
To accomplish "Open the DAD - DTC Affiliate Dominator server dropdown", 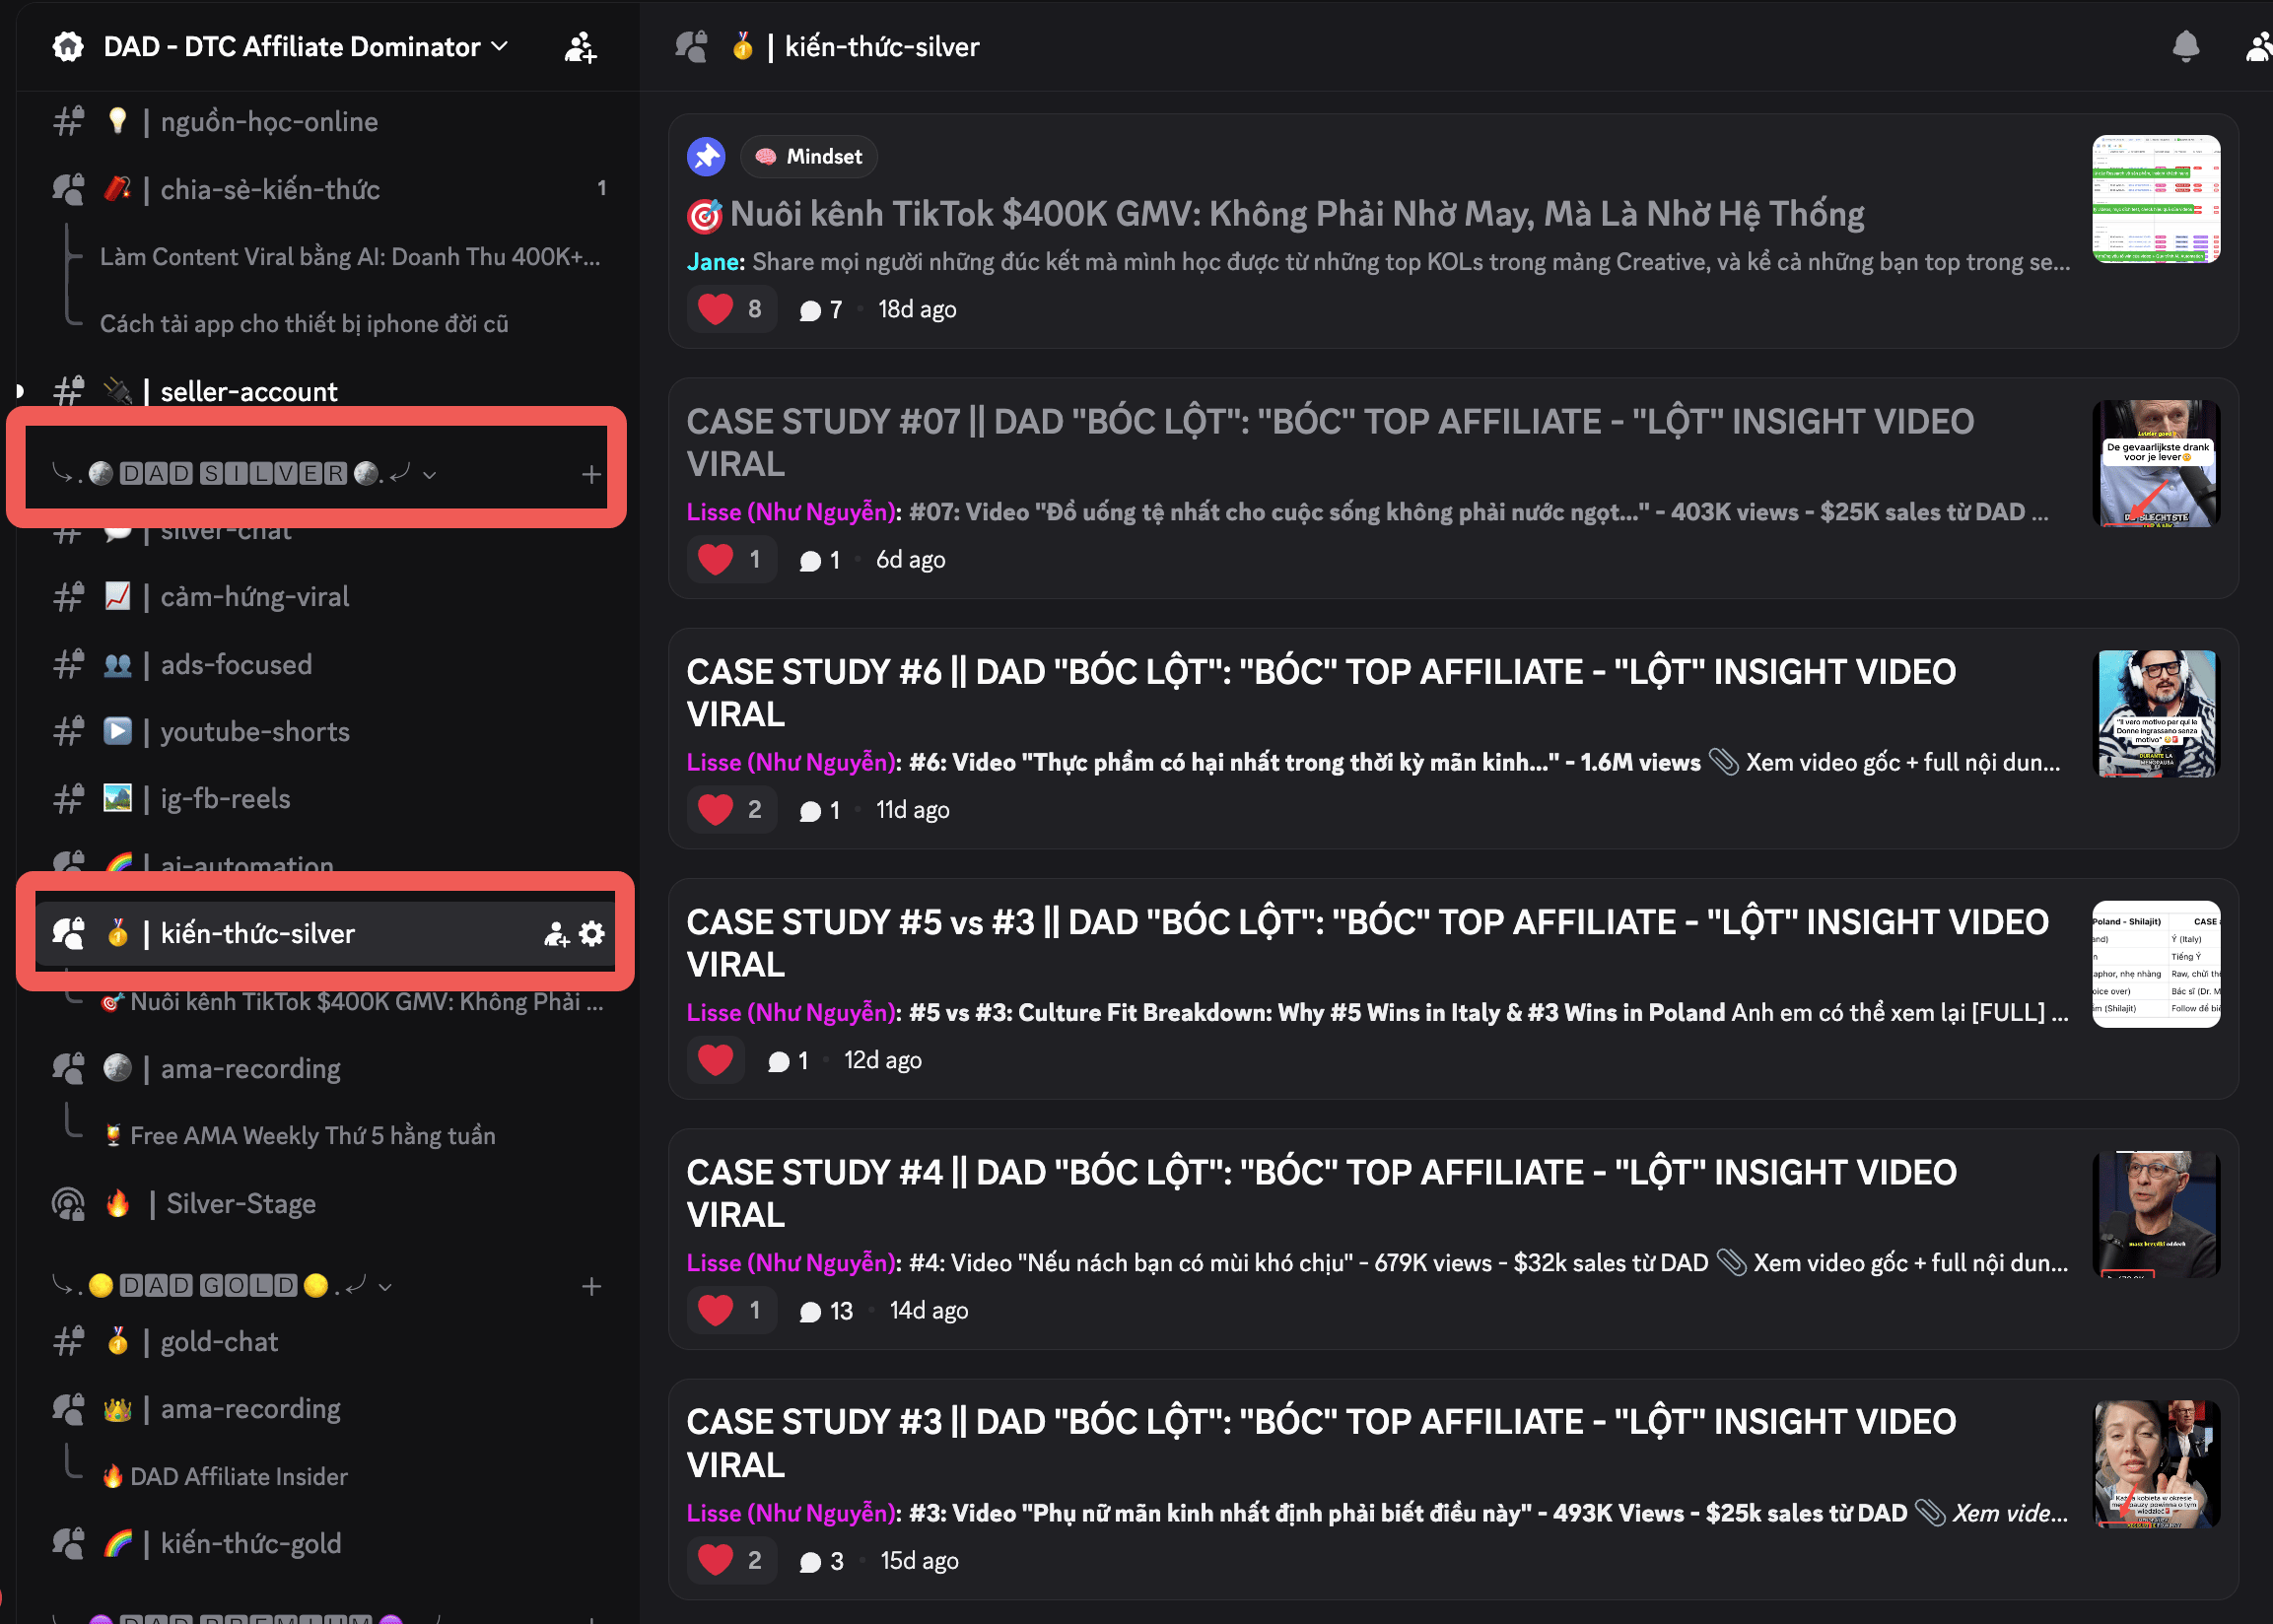I will pos(305,47).
